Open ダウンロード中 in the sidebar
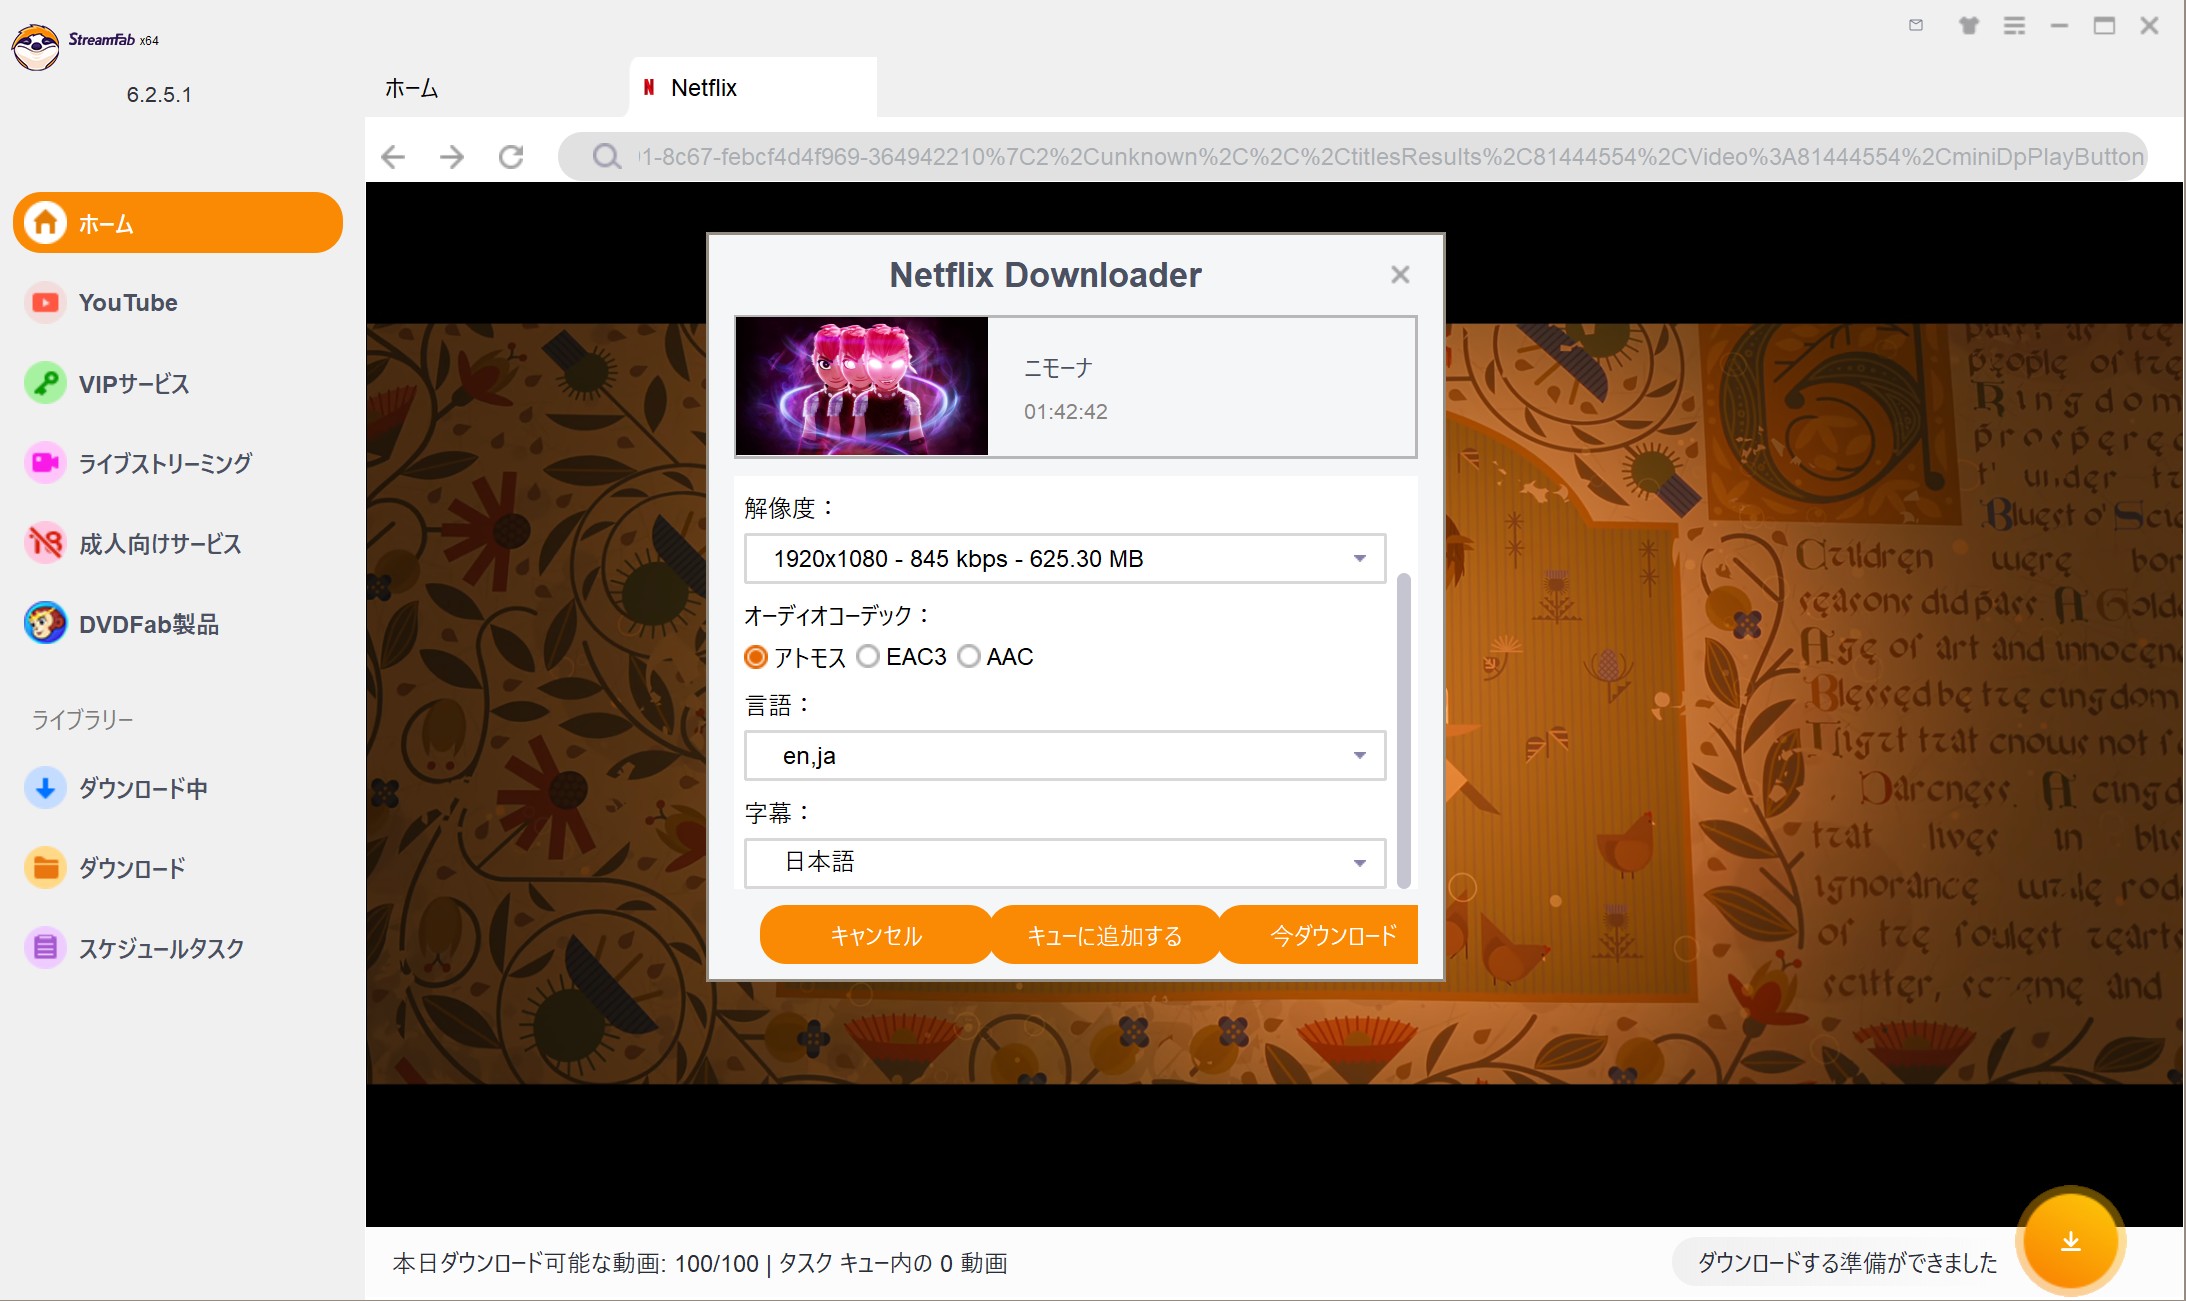This screenshot has height=1301, width=2186. click(x=178, y=788)
